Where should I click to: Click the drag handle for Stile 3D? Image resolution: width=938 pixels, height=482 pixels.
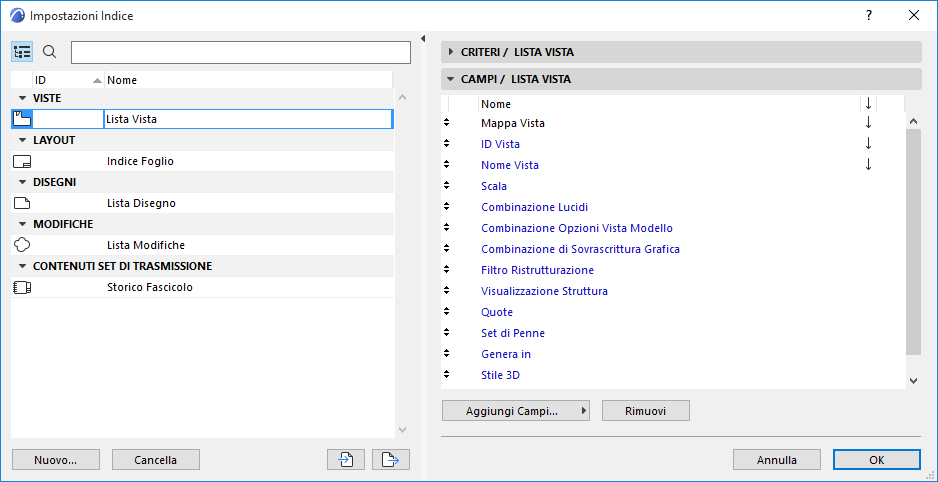point(446,375)
